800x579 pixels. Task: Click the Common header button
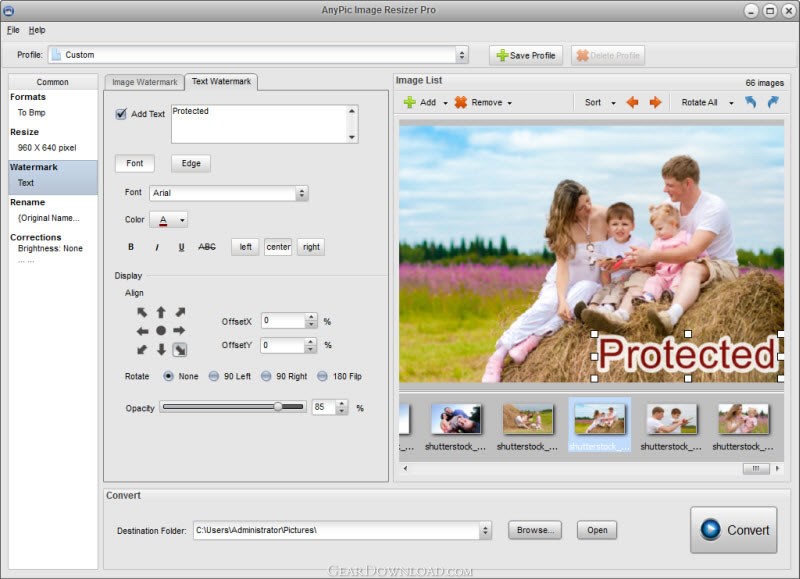tap(53, 82)
